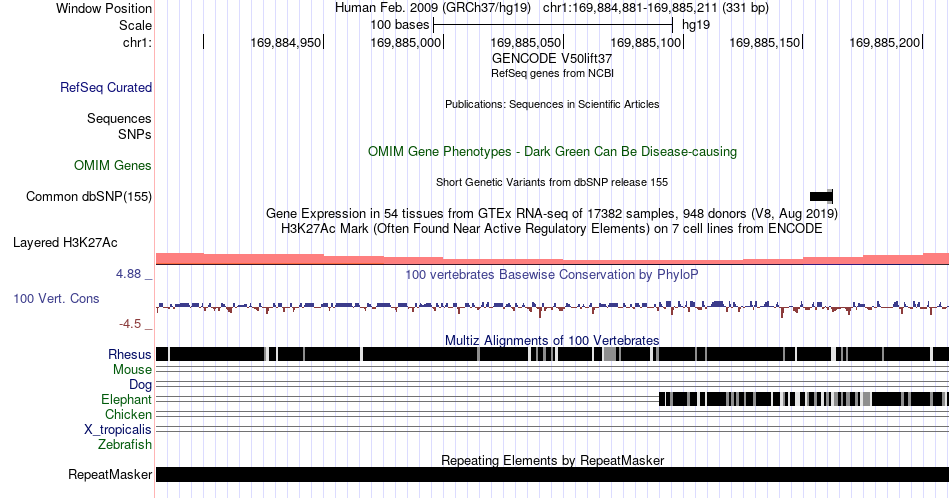
Task: Open the GENCODE V50lift37 track title
Action: coord(552,59)
